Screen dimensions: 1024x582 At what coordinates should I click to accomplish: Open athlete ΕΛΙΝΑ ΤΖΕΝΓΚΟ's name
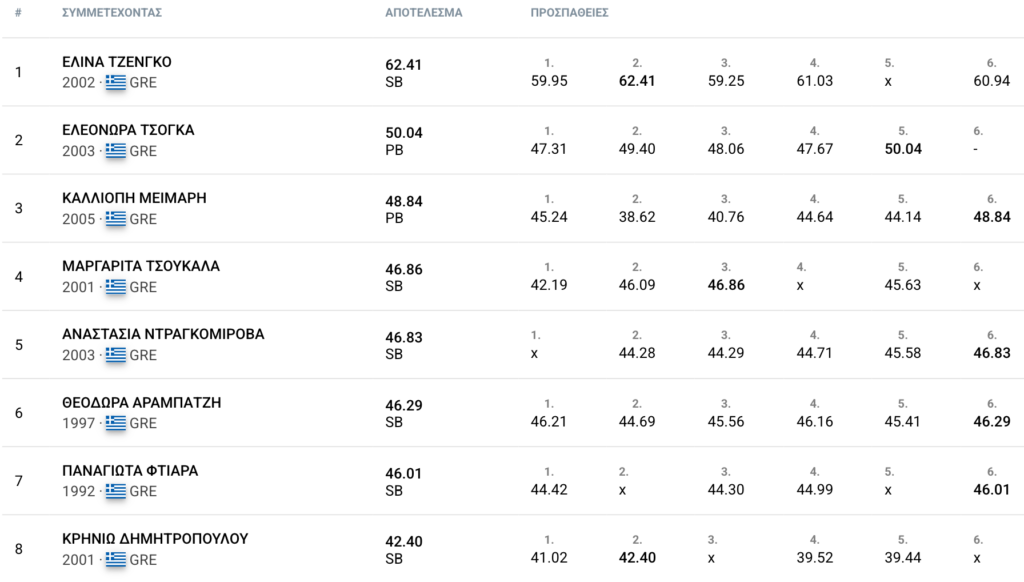117,62
